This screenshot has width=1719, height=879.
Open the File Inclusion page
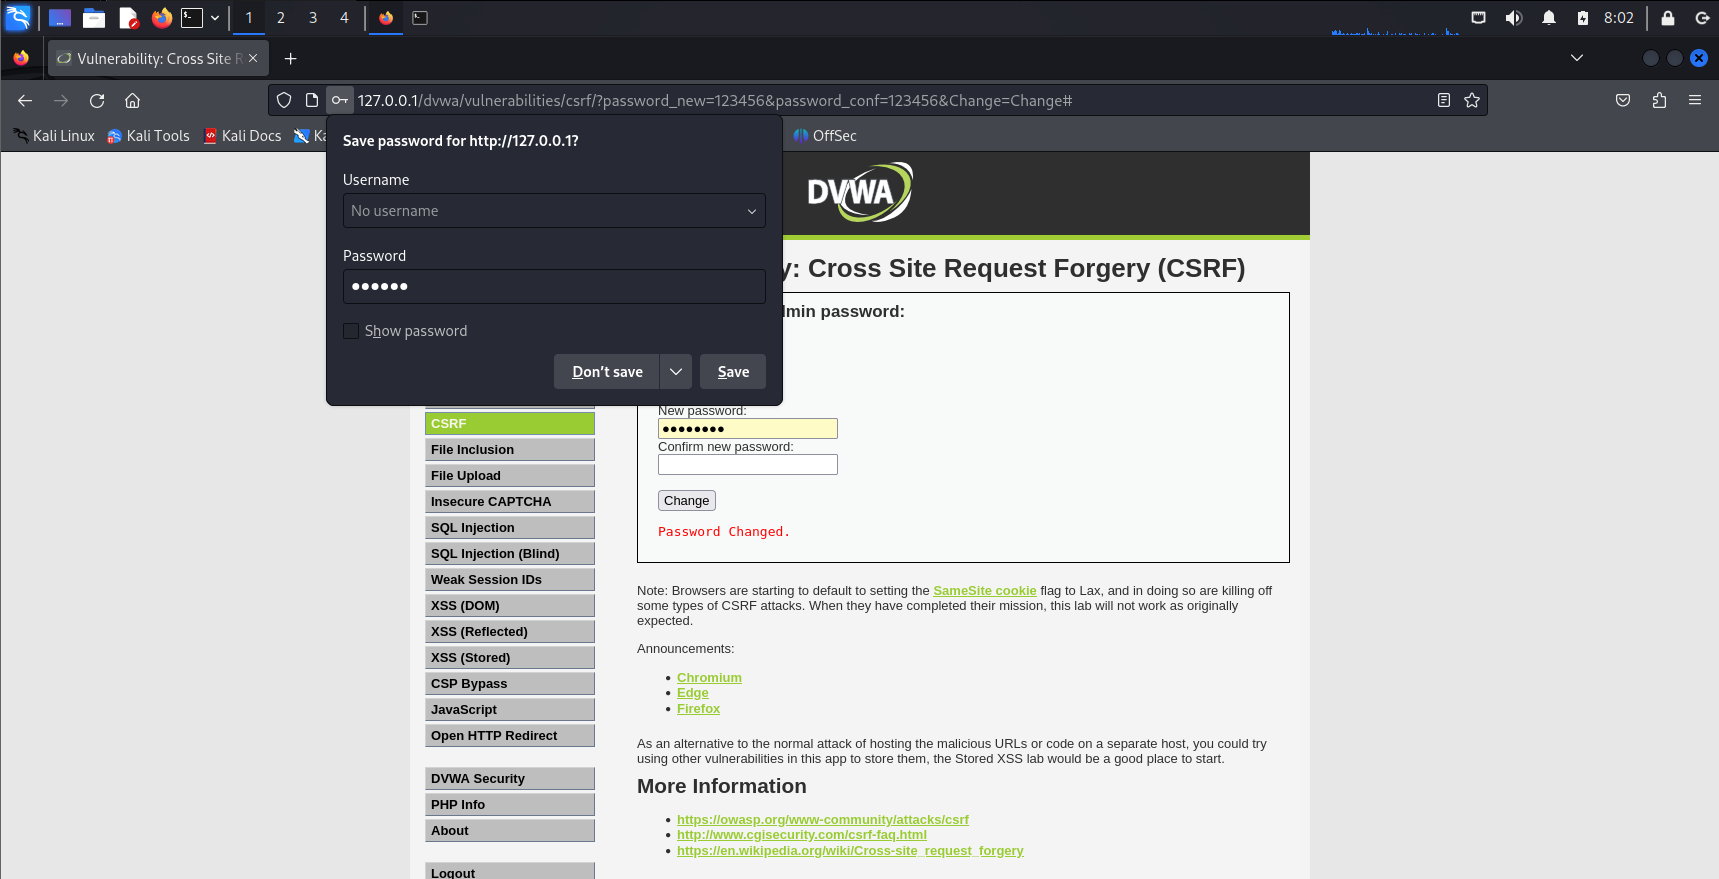point(510,450)
